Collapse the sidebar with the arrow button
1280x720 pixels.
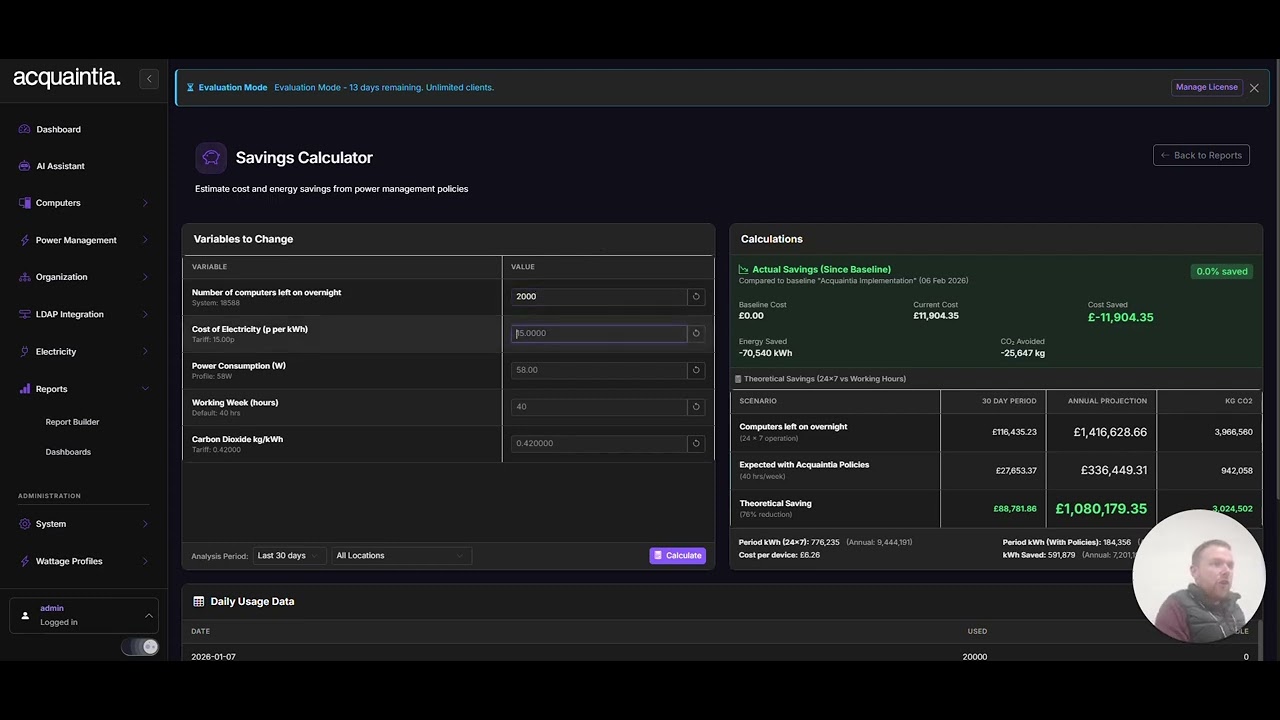click(149, 79)
